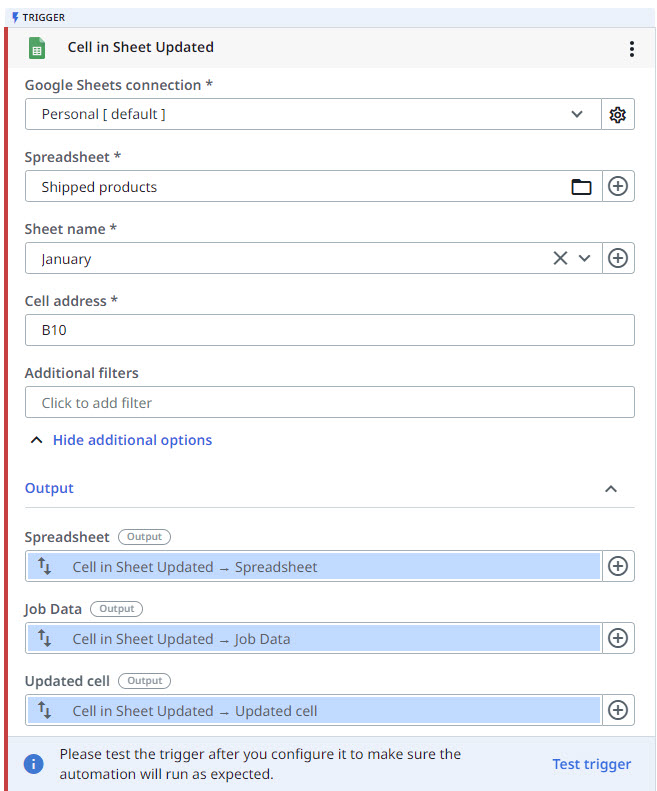
Task: Click the folder icon to browse spreadsheets
Action: 581,187
